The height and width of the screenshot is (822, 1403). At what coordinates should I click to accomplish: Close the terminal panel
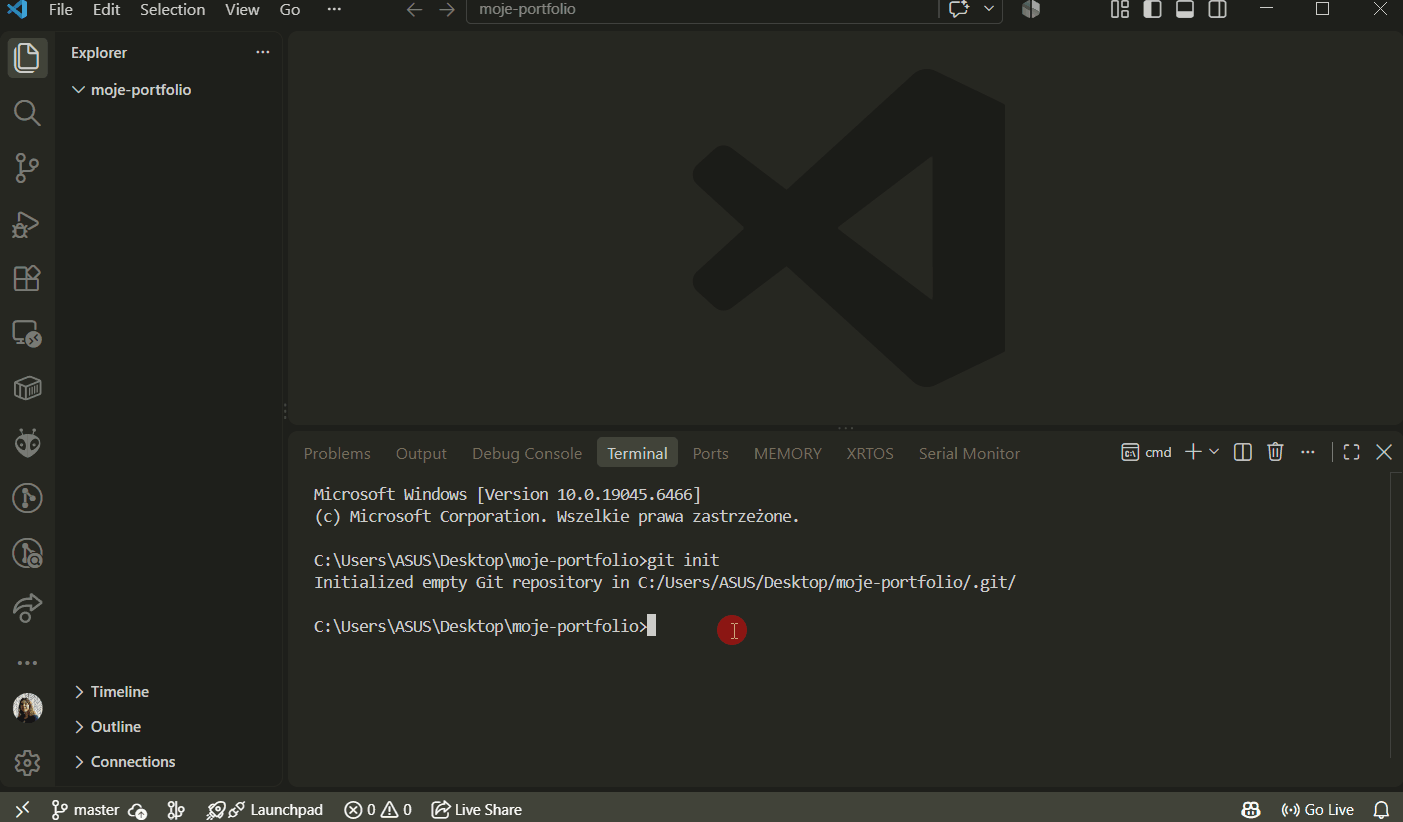[1384, 452]
